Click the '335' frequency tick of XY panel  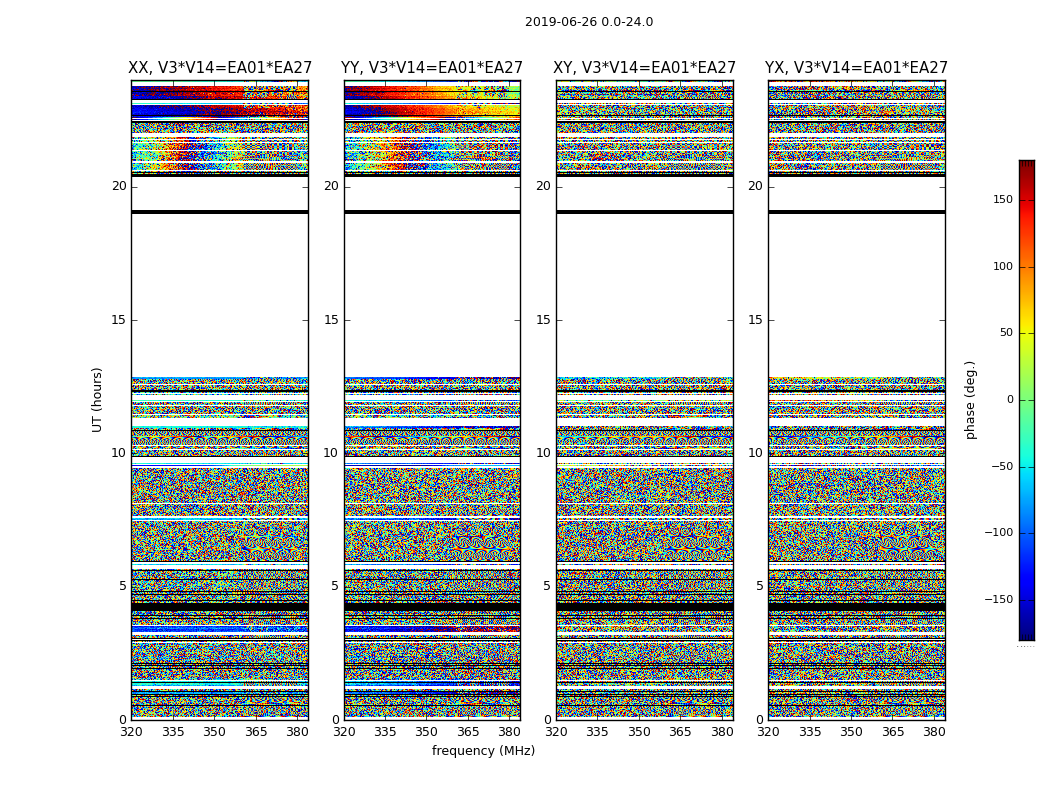pos(597,732)
